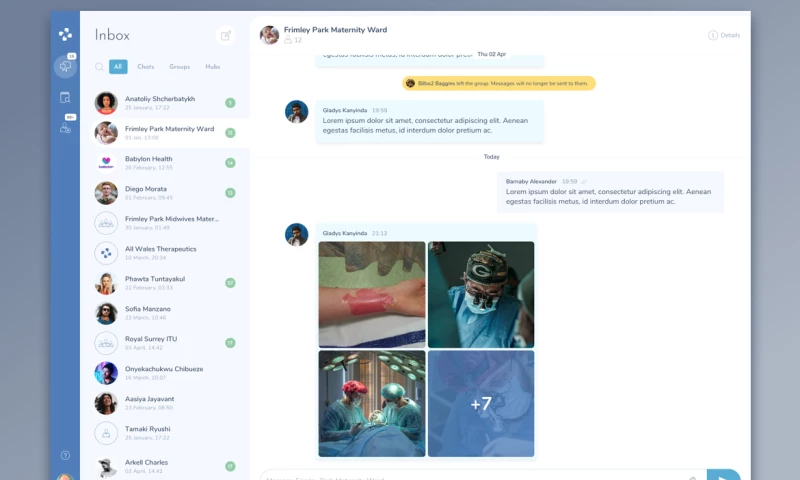The image size is (800, 480).
Task: Open Onyekachukwu Chibueze conversation
Action: [x=165, y=373]
